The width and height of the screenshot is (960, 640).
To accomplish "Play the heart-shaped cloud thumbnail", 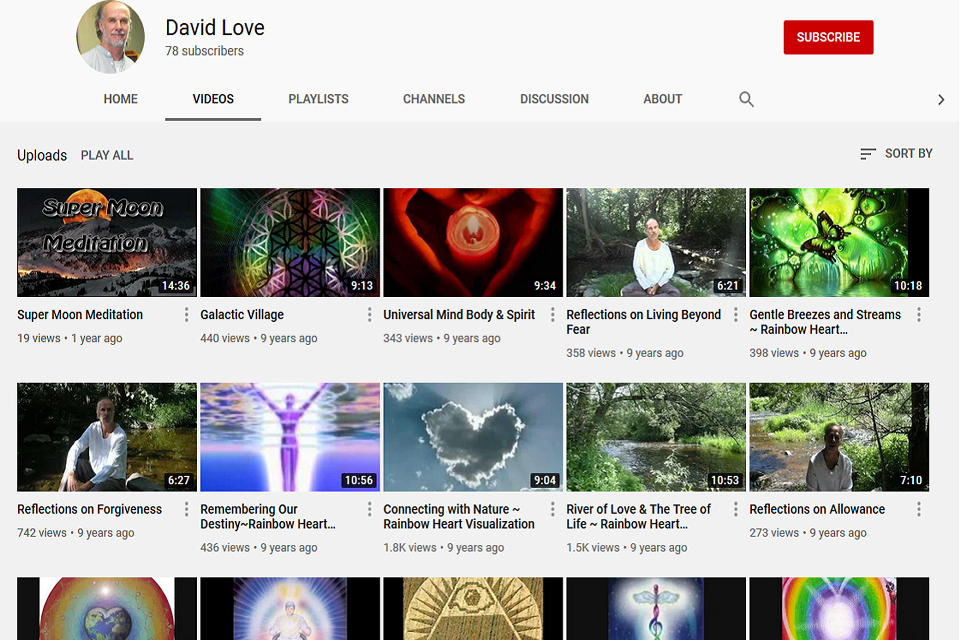I will pos(473,437).
